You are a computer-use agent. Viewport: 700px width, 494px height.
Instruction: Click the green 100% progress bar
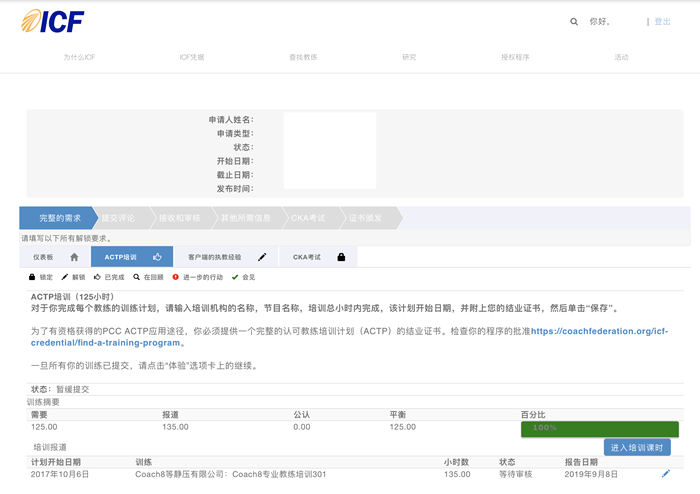tap(599, 428)
